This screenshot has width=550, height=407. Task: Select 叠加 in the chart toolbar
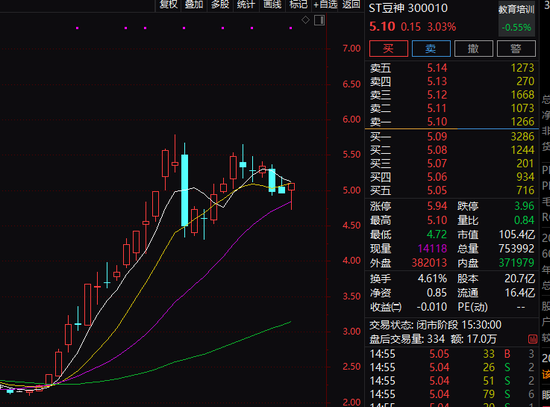click(194, 5)
